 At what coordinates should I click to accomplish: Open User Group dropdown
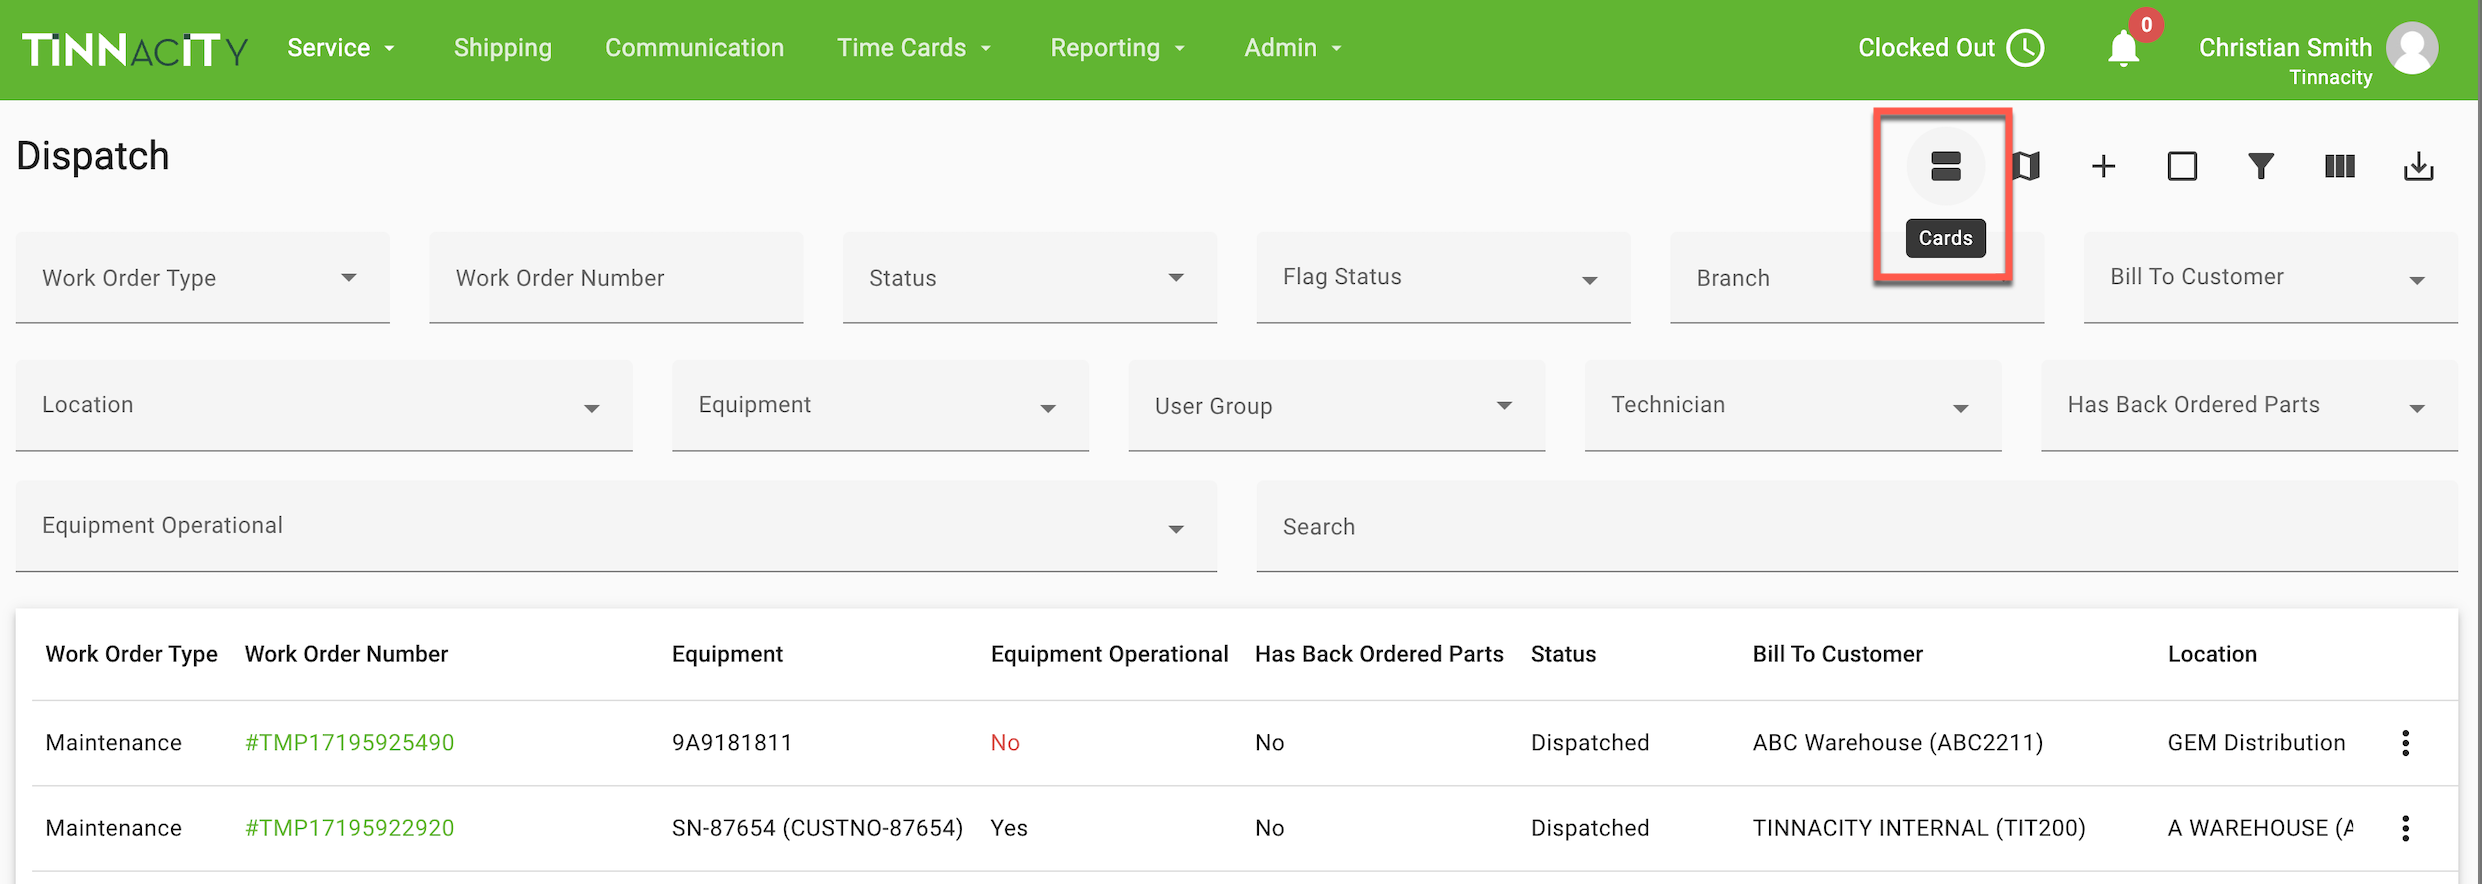(x=1337, y=406)
